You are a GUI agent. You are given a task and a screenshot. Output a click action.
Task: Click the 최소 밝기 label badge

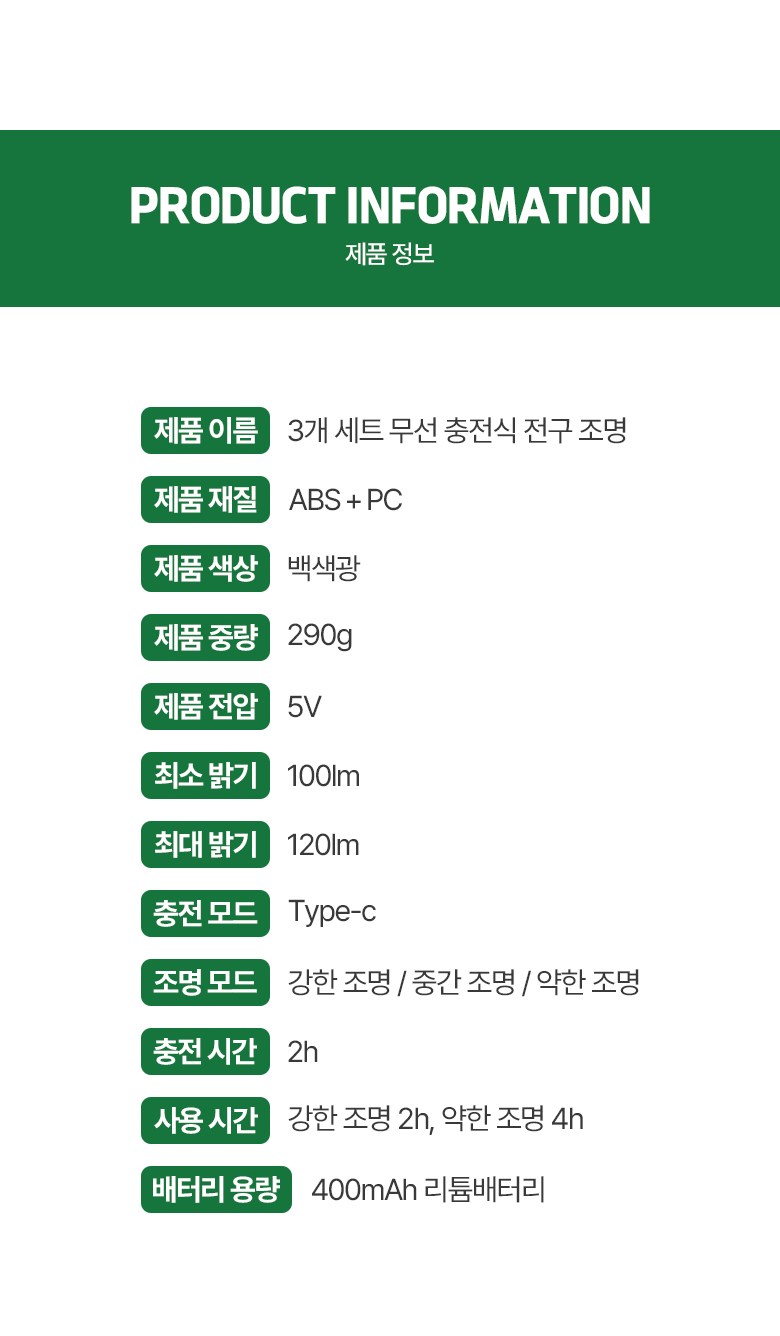click(205, 776)
